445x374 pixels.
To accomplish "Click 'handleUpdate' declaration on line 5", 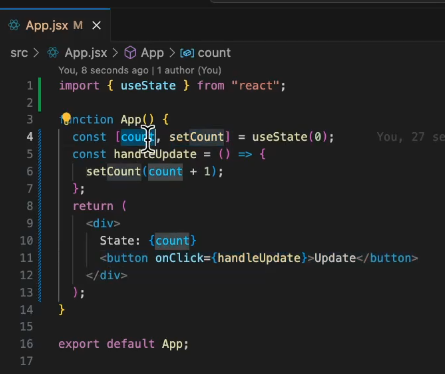I will (x=155, y=154).
